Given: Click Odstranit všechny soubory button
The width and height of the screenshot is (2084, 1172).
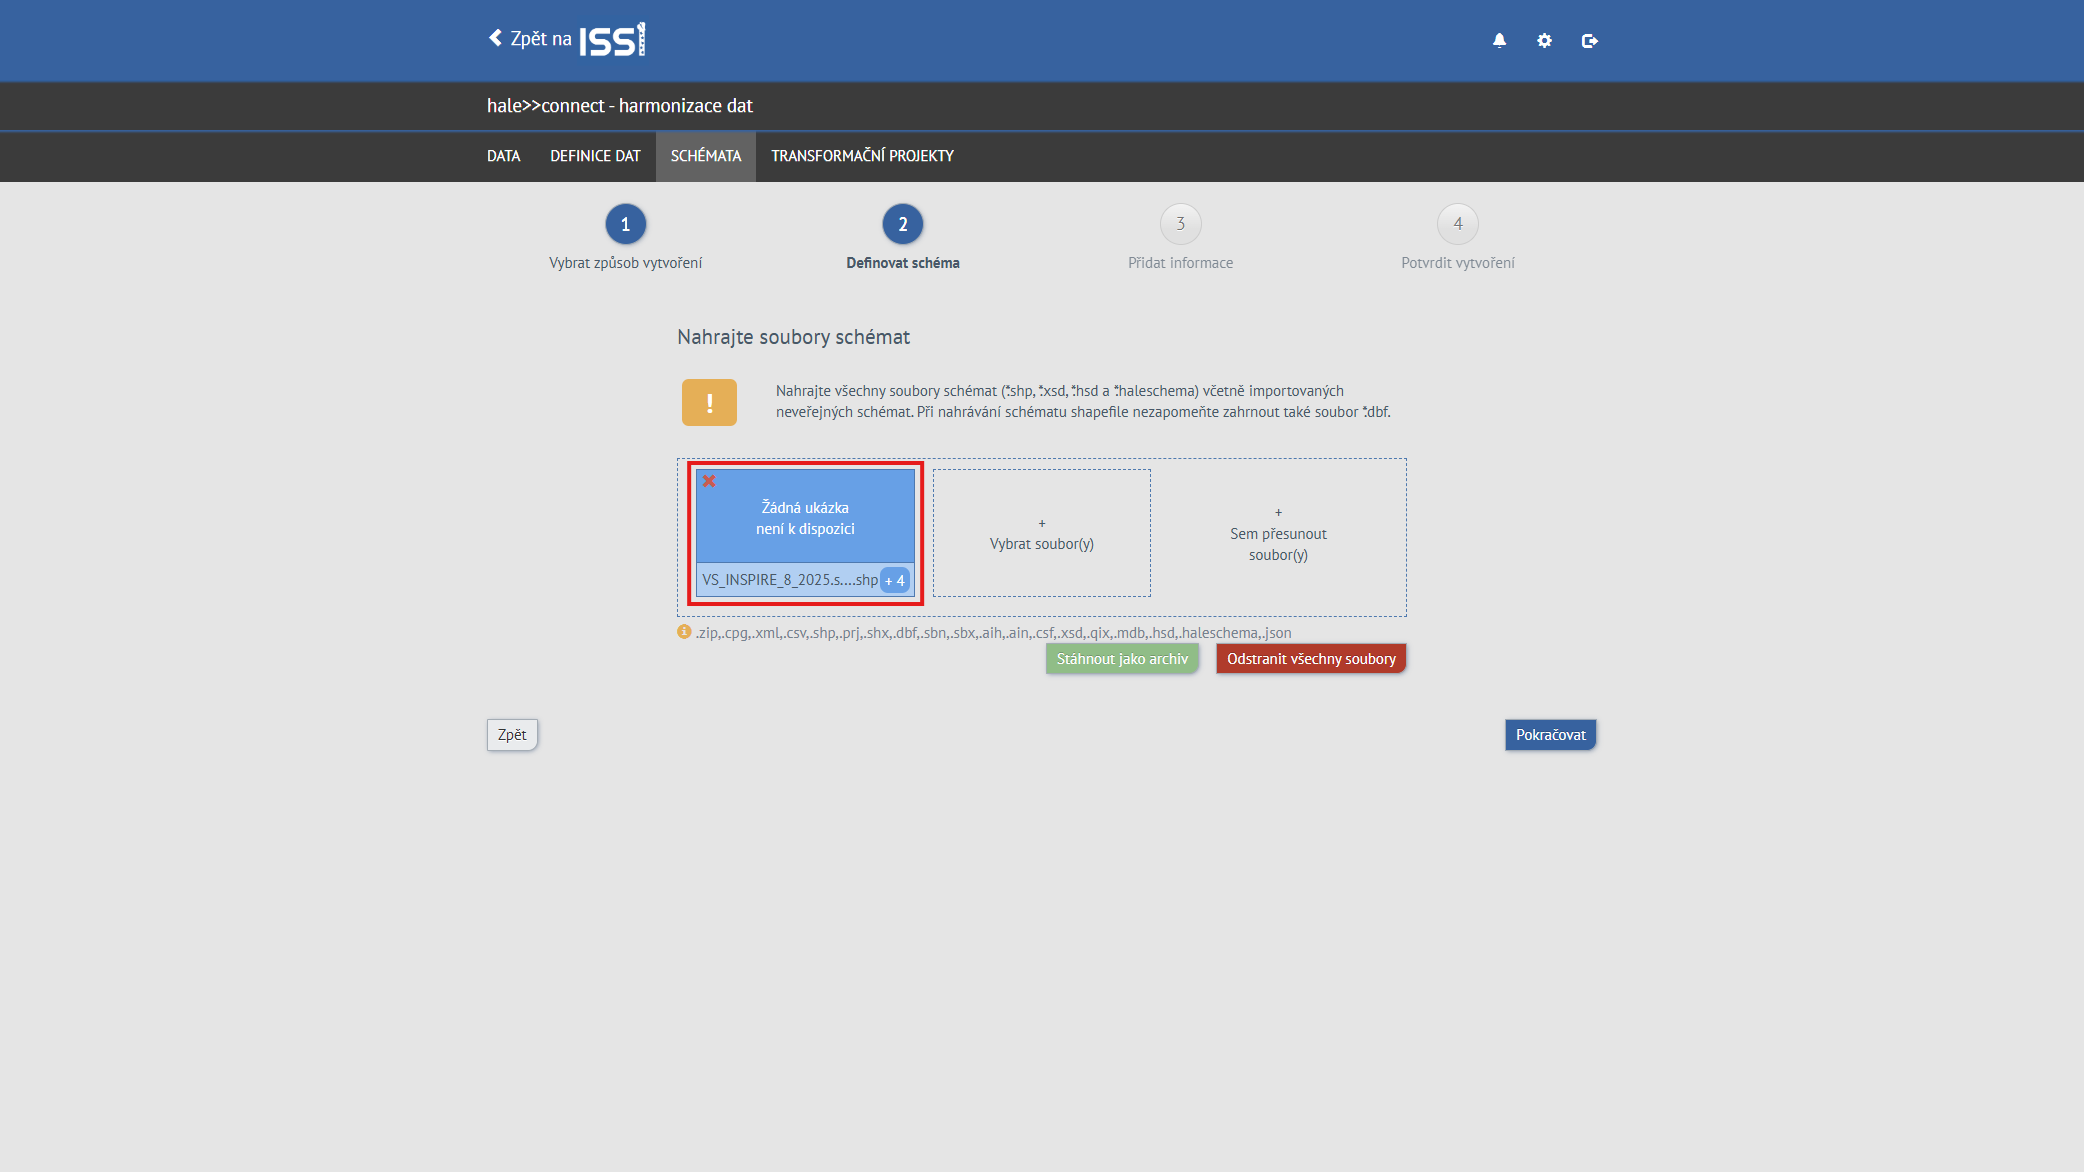Looking at the screenshot, I should click(1311, 659).
